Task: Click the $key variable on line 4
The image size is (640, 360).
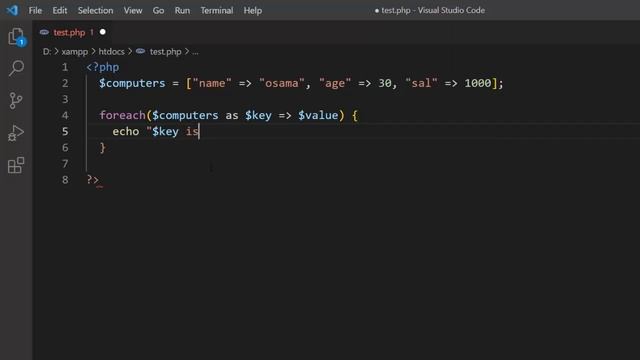Action: tap(258, 116)
